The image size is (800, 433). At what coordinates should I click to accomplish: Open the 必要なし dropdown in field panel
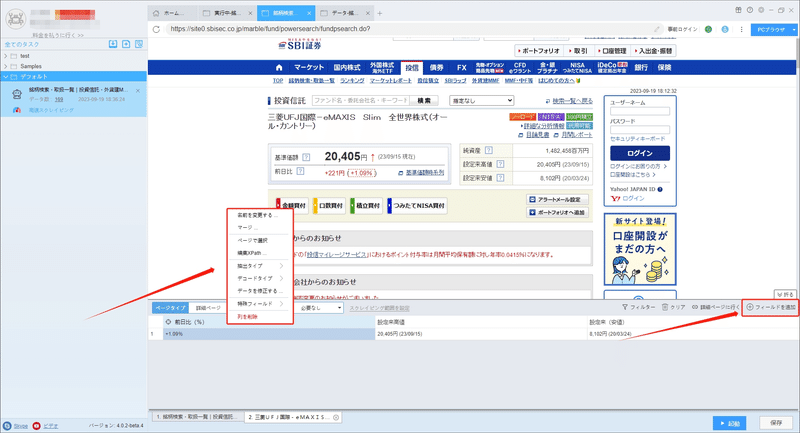[320, 308]
